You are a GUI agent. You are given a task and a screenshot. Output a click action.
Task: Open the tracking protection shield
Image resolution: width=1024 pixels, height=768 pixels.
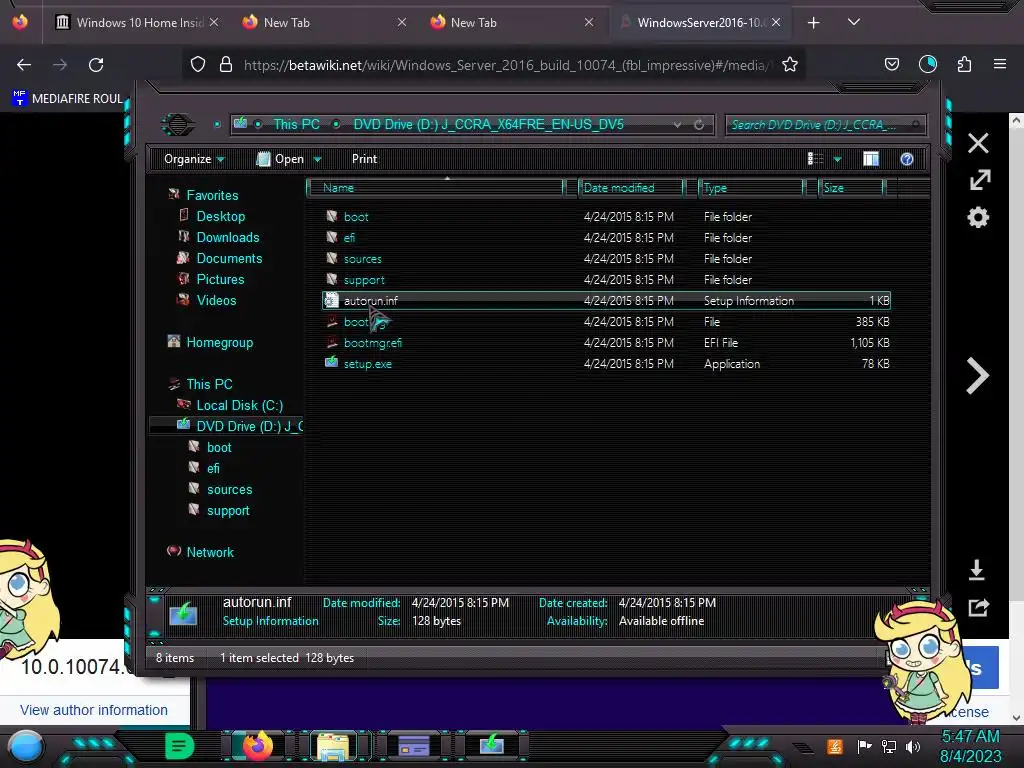pyautogui.click(x=198, y=65)
